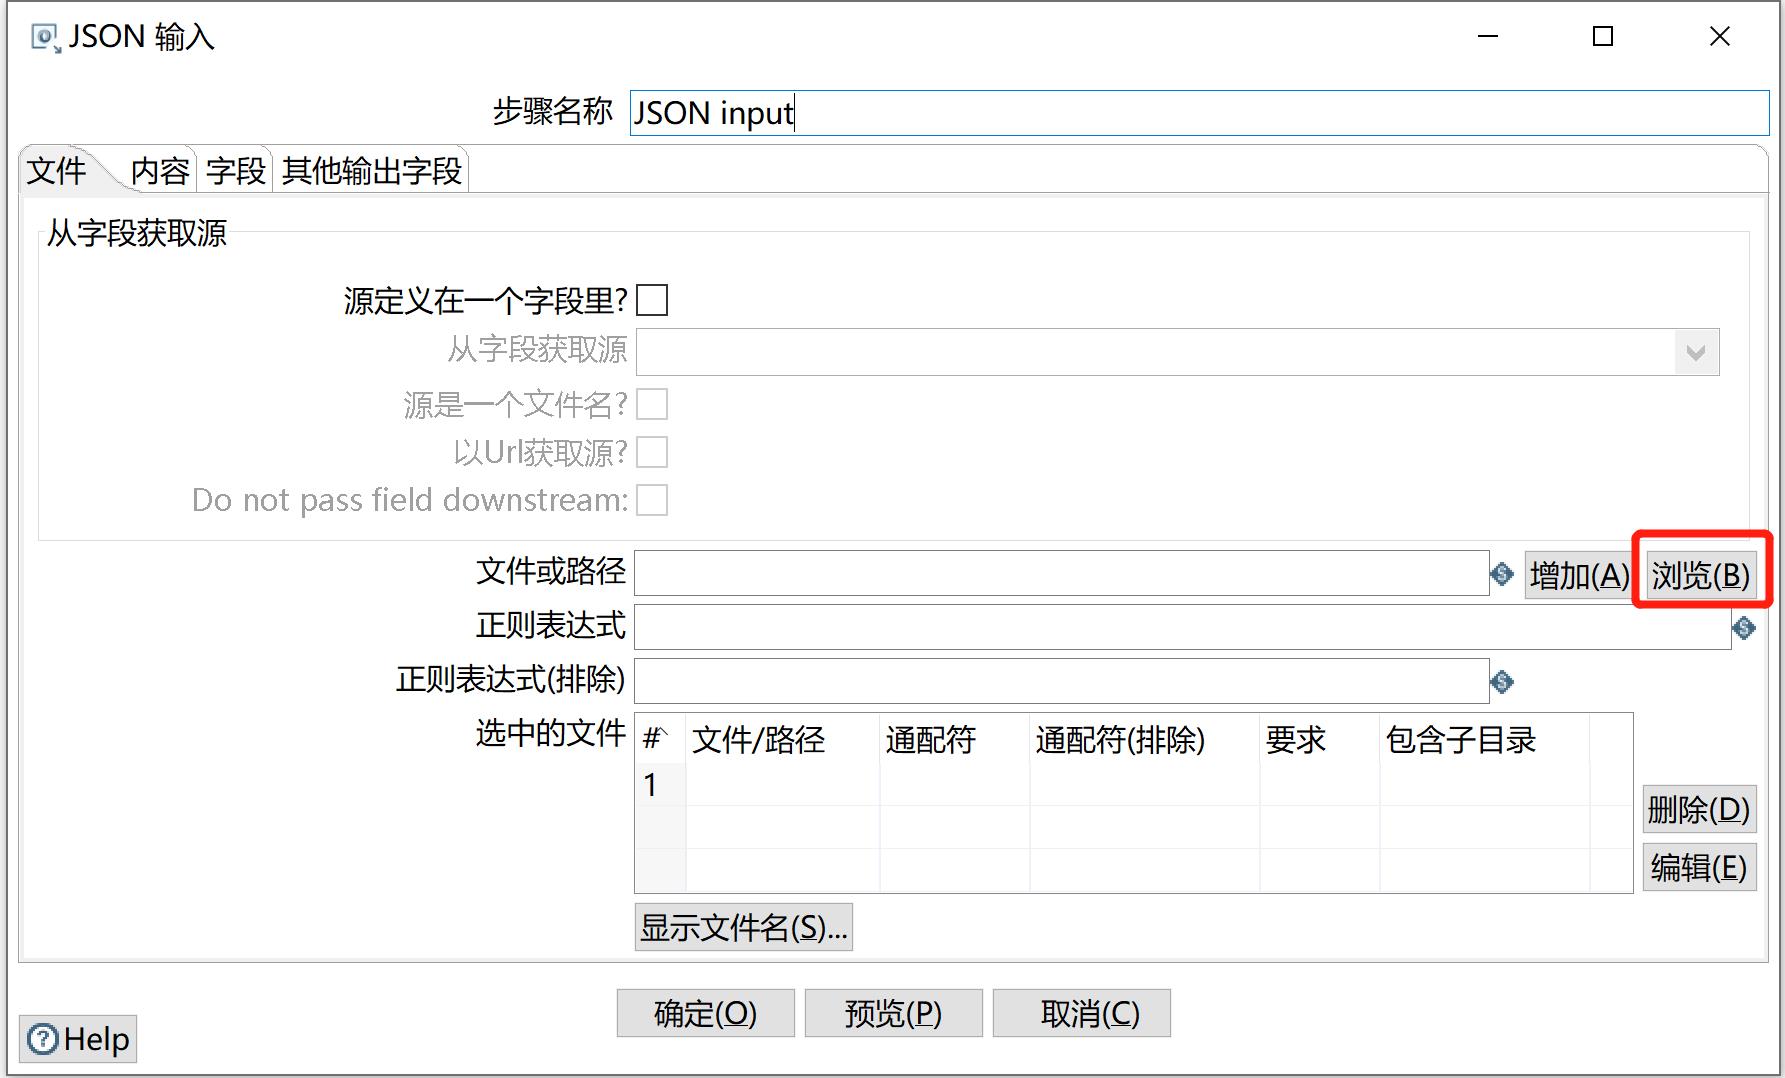Minimize the JSON 输入 dialog window
Image resolution: width=1785 pixels, height=1078 pixels.
point(1488,37)
